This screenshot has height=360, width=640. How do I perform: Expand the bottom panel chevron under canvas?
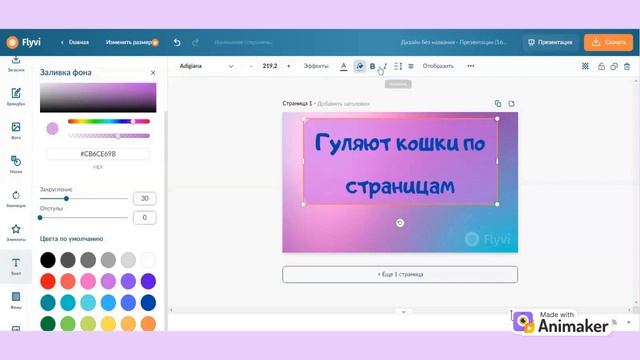point(403,312)
